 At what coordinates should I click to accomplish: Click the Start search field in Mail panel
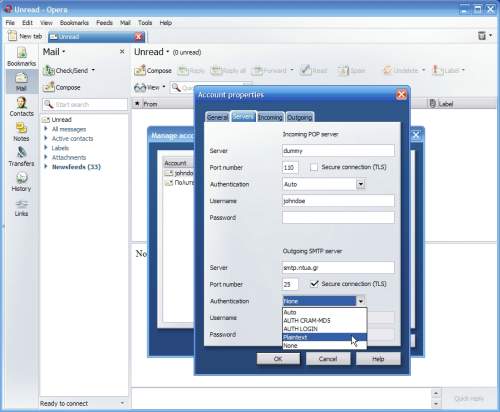pos(85,104)
